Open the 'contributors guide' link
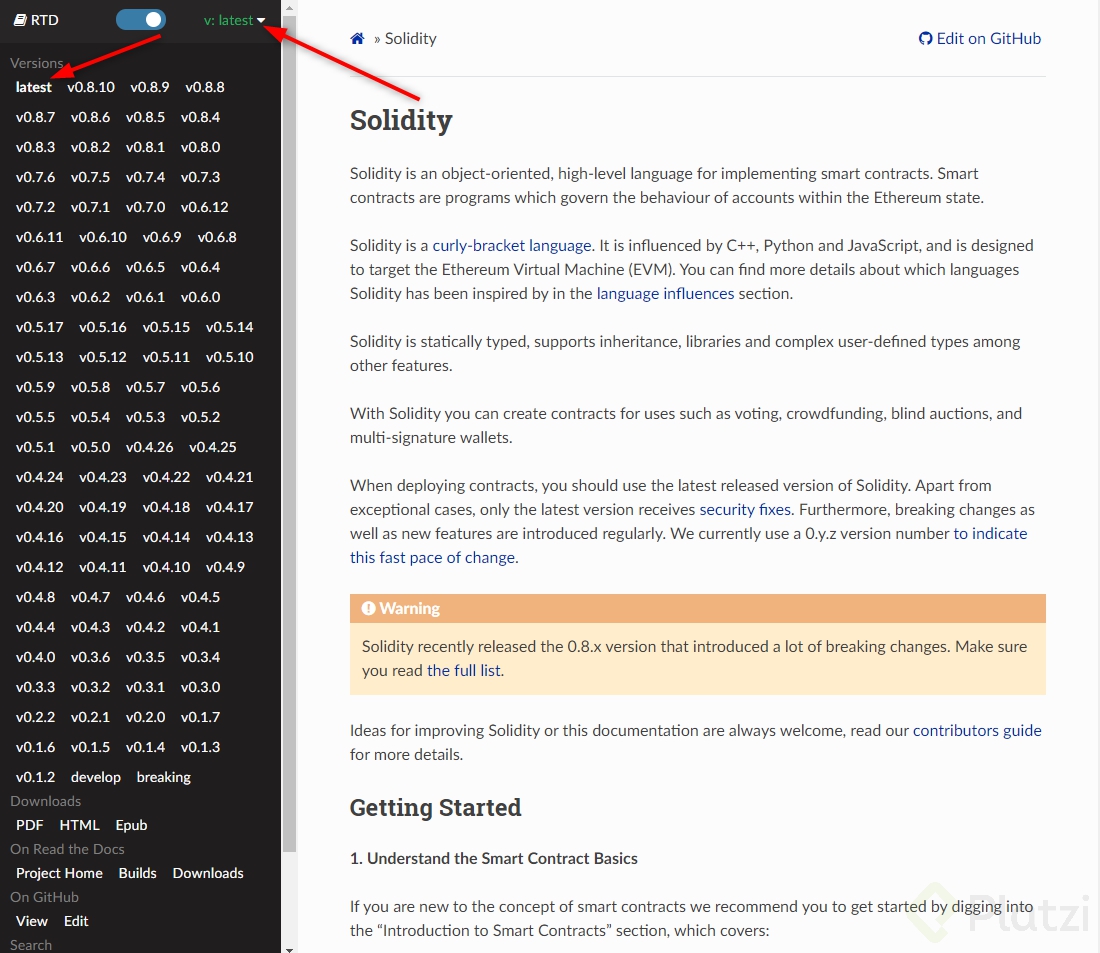Viewport: 1100px width, 953px height. (x=977, y=731)
